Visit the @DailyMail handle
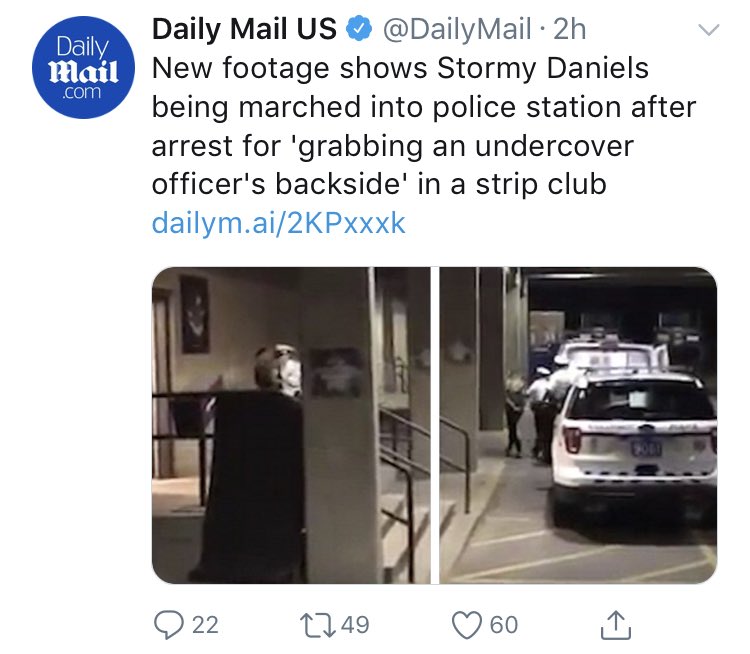 pos(457,29)
